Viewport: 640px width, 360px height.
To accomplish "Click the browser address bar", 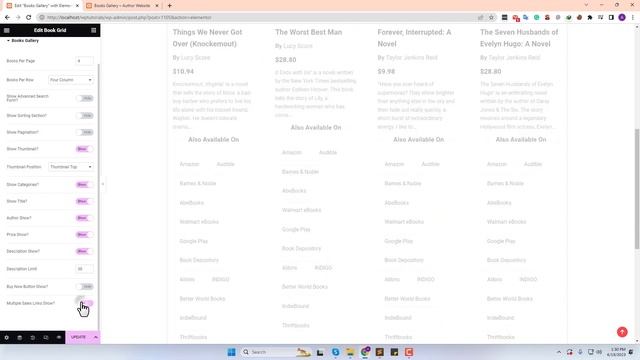I will [x=261, y=18].
